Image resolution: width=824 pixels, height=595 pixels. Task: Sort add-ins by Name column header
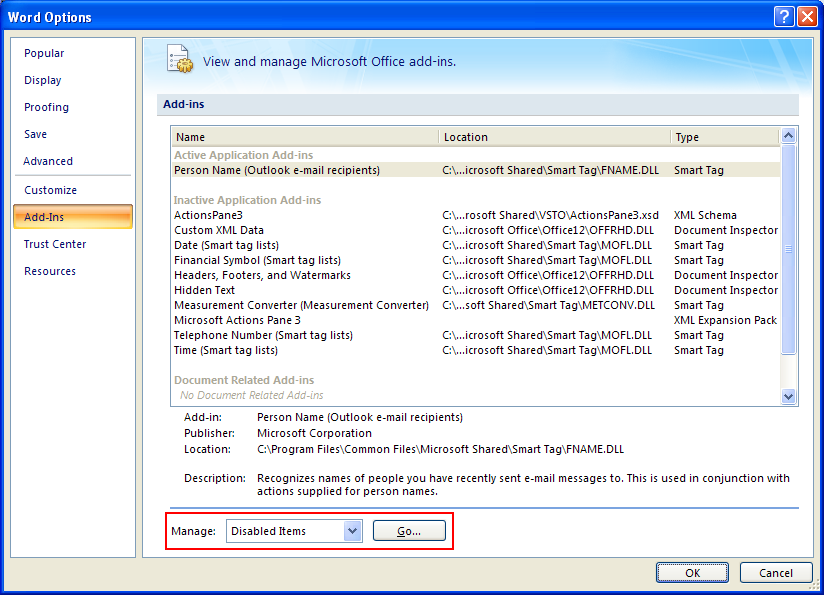tap(305, 137)
